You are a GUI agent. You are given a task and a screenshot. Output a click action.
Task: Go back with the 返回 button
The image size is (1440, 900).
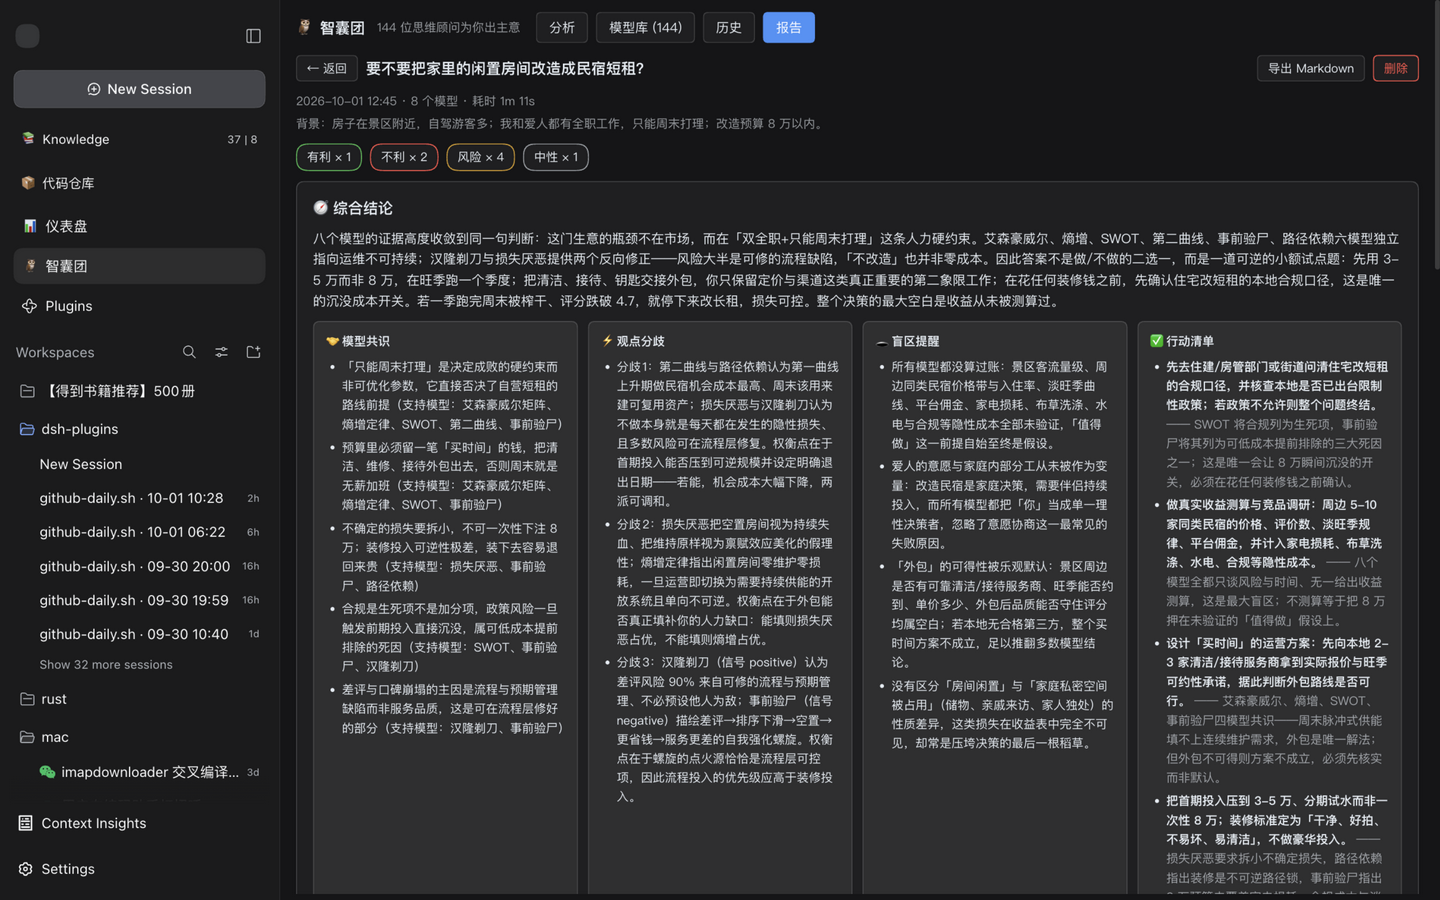click(x=327, y=68)
